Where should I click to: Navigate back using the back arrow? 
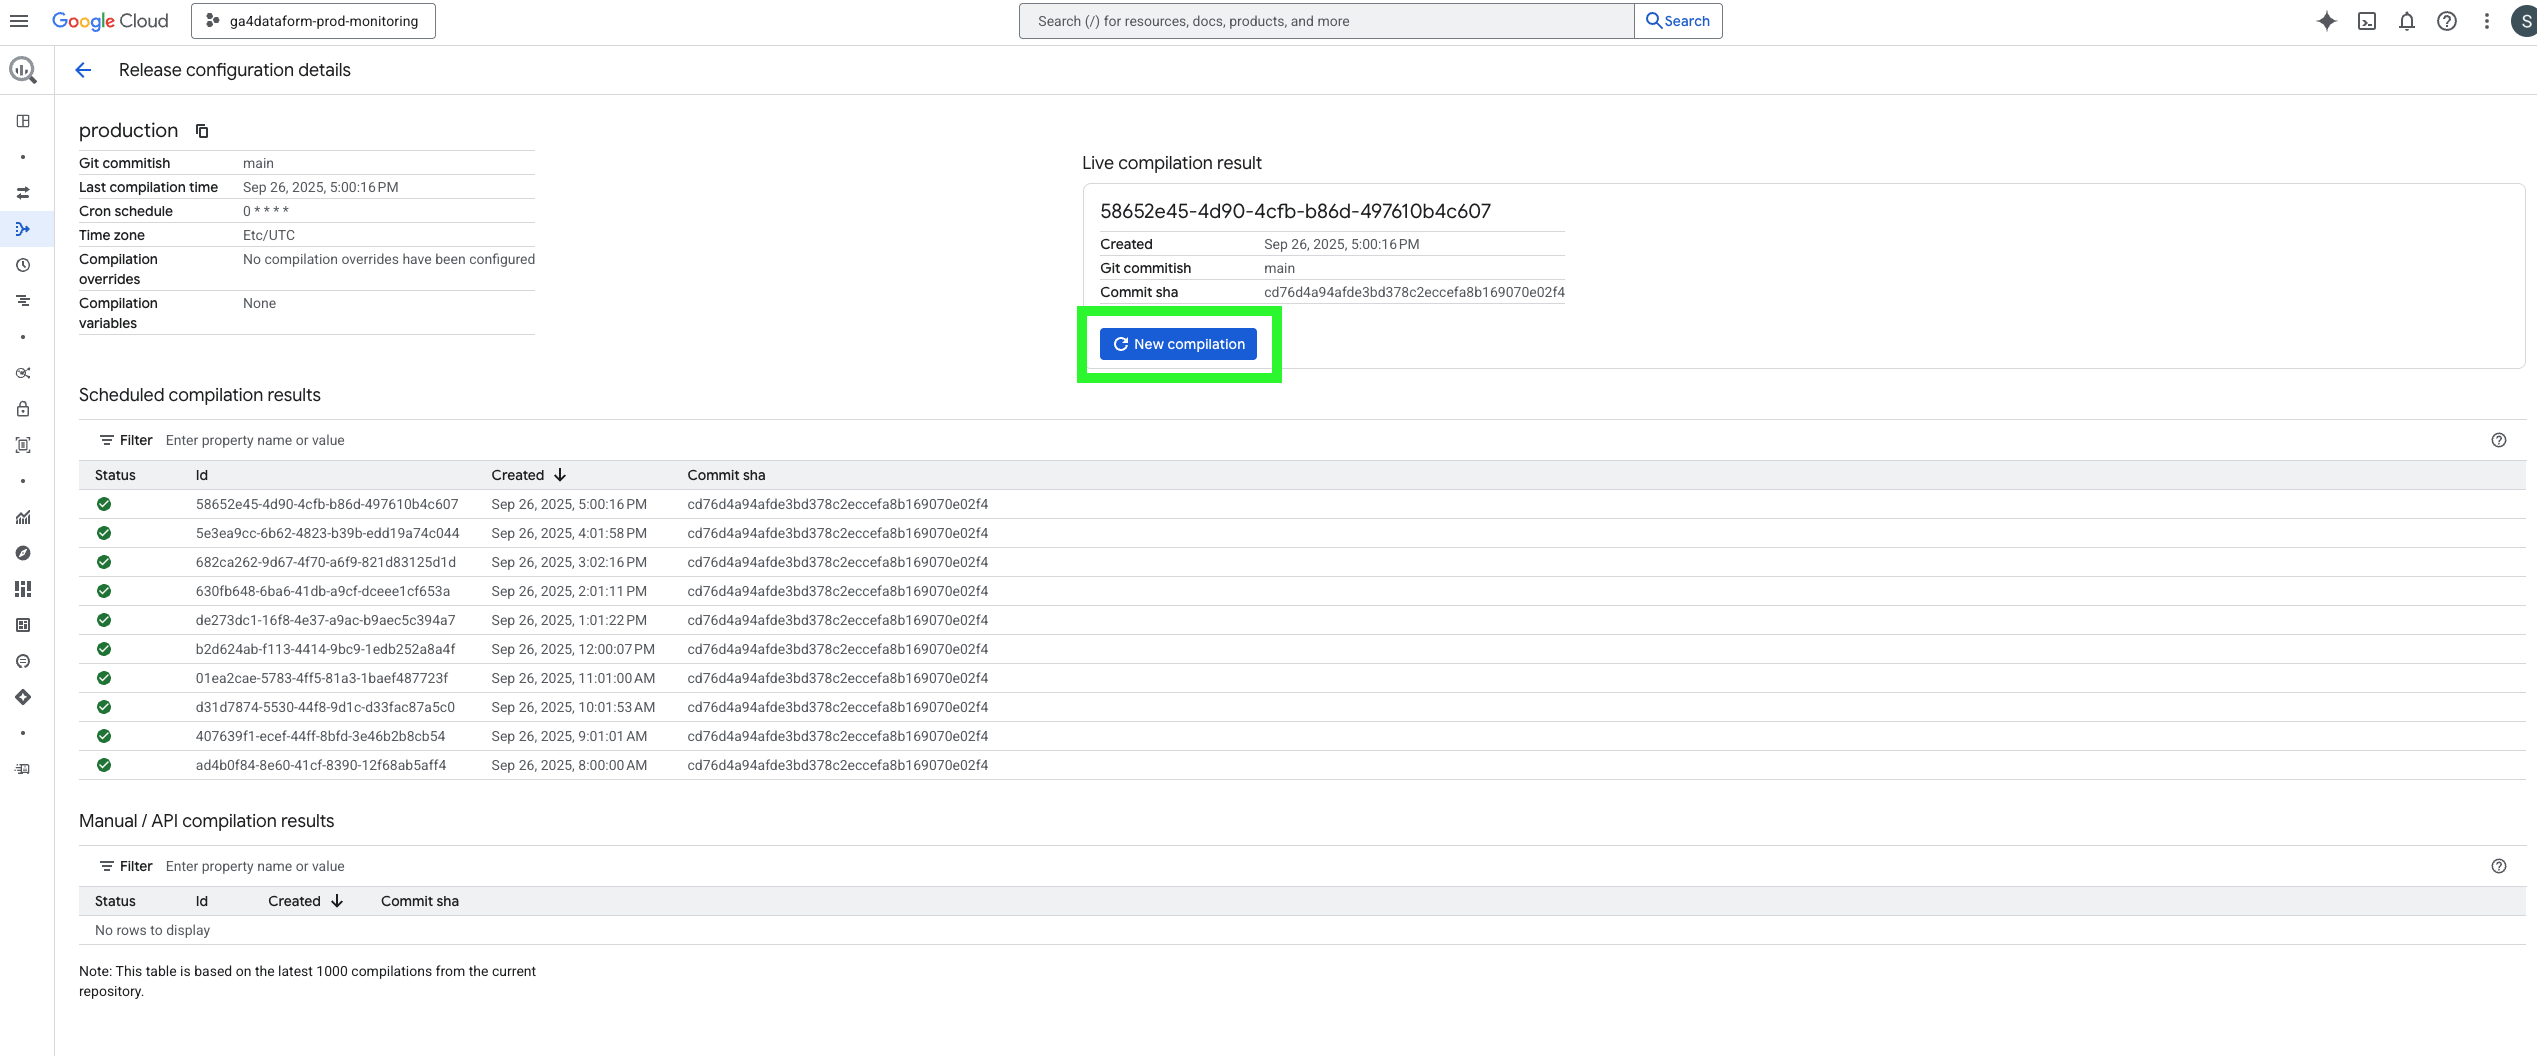click(x=83, y=69)
